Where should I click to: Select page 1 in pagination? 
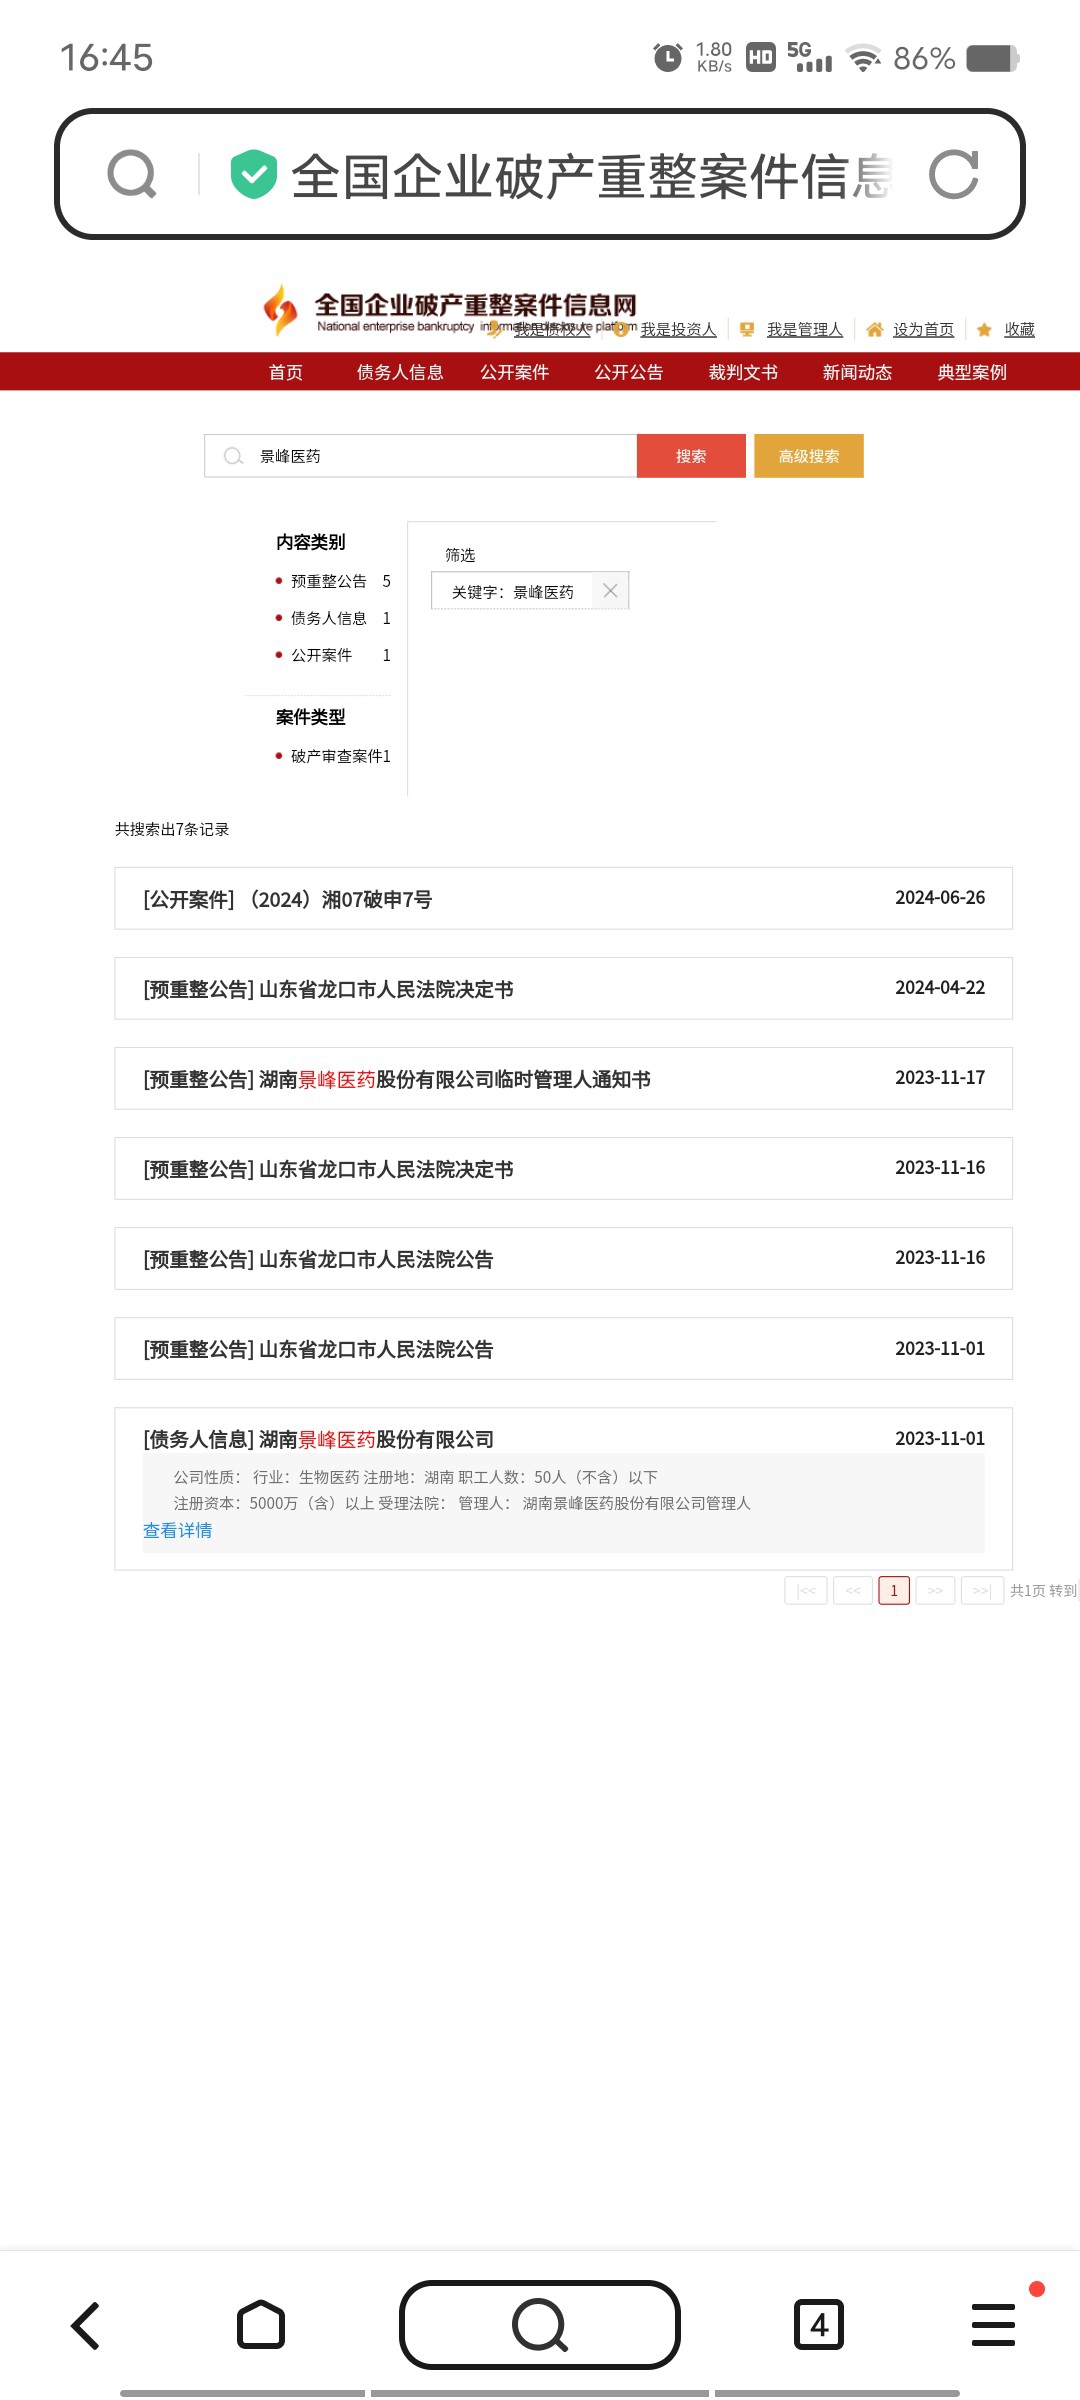coord(894,1590)
